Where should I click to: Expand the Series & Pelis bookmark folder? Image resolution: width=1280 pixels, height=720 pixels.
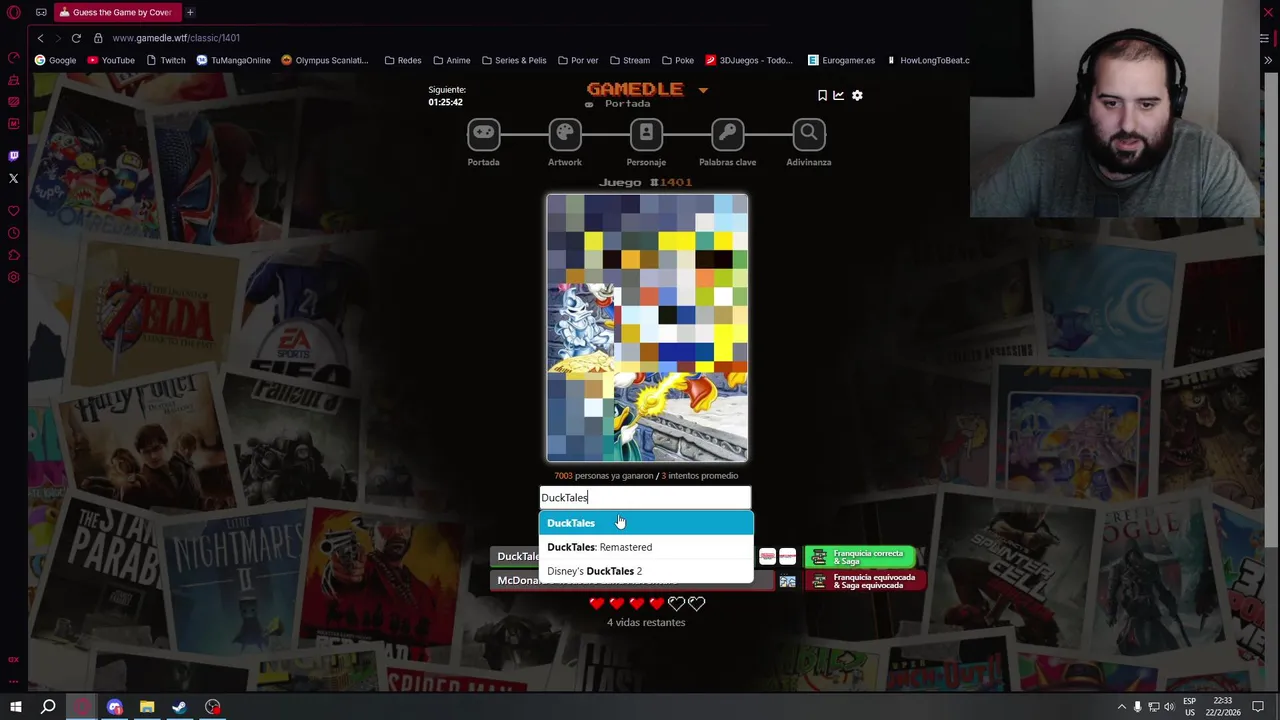[514, 60]
